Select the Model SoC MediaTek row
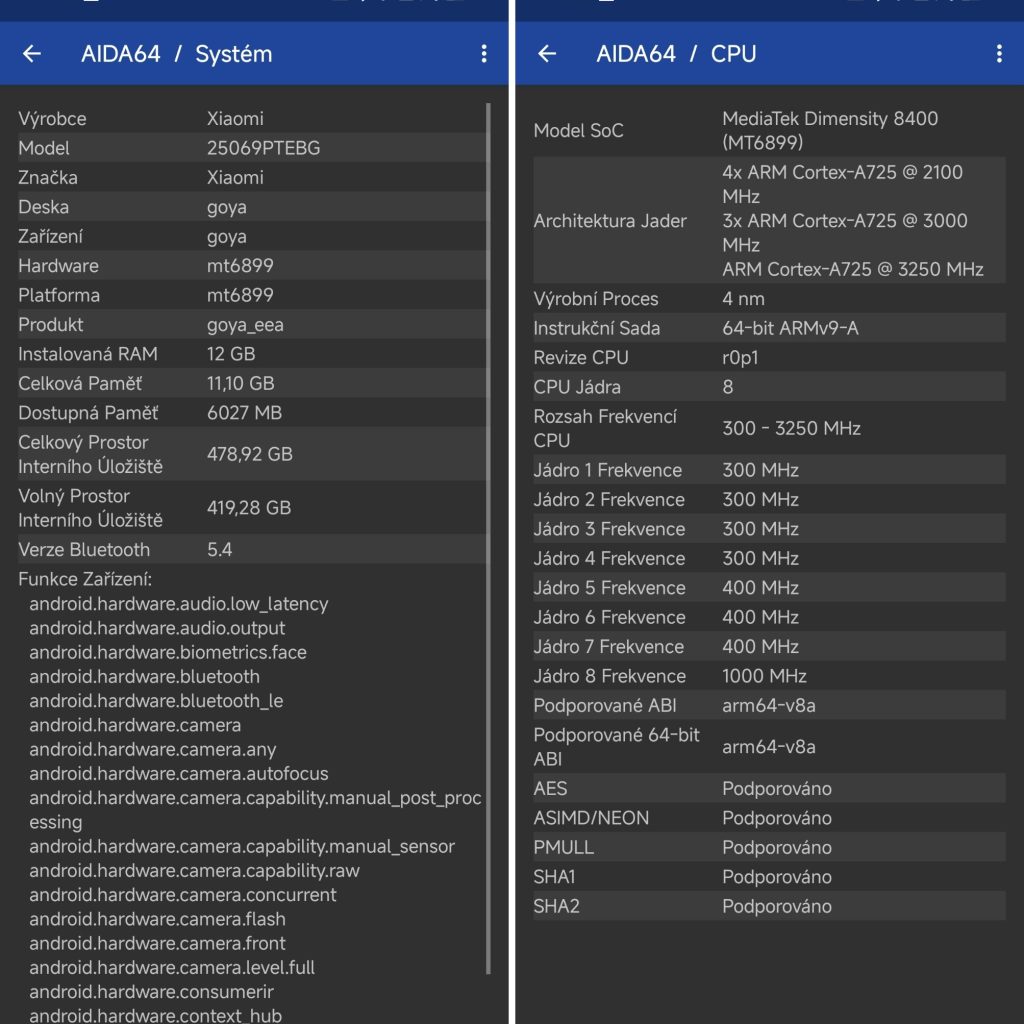Screen dimensions: 1024x1024 coord(768,131)
